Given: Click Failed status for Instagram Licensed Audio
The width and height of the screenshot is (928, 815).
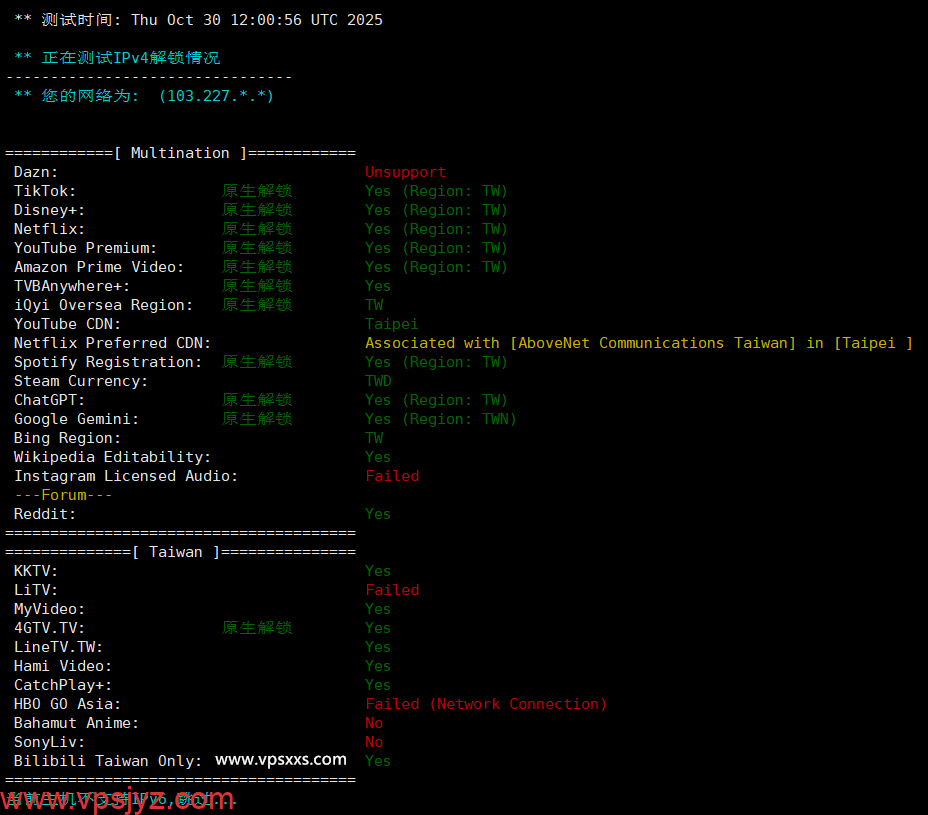Looking at the screenshot, I should 392,476.
